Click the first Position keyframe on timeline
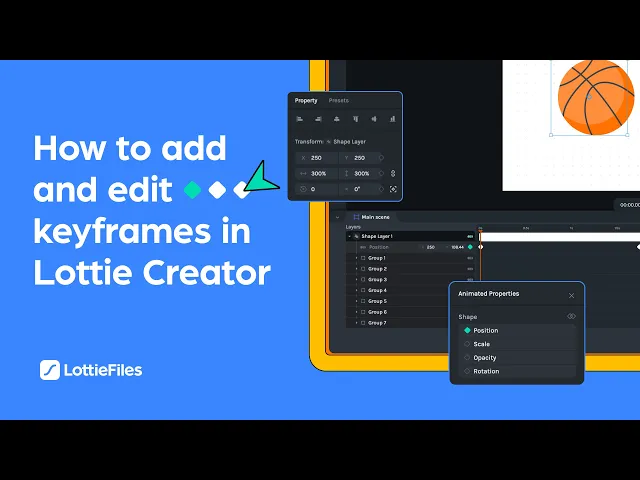The image size is (640, 480). pos(480,247)
